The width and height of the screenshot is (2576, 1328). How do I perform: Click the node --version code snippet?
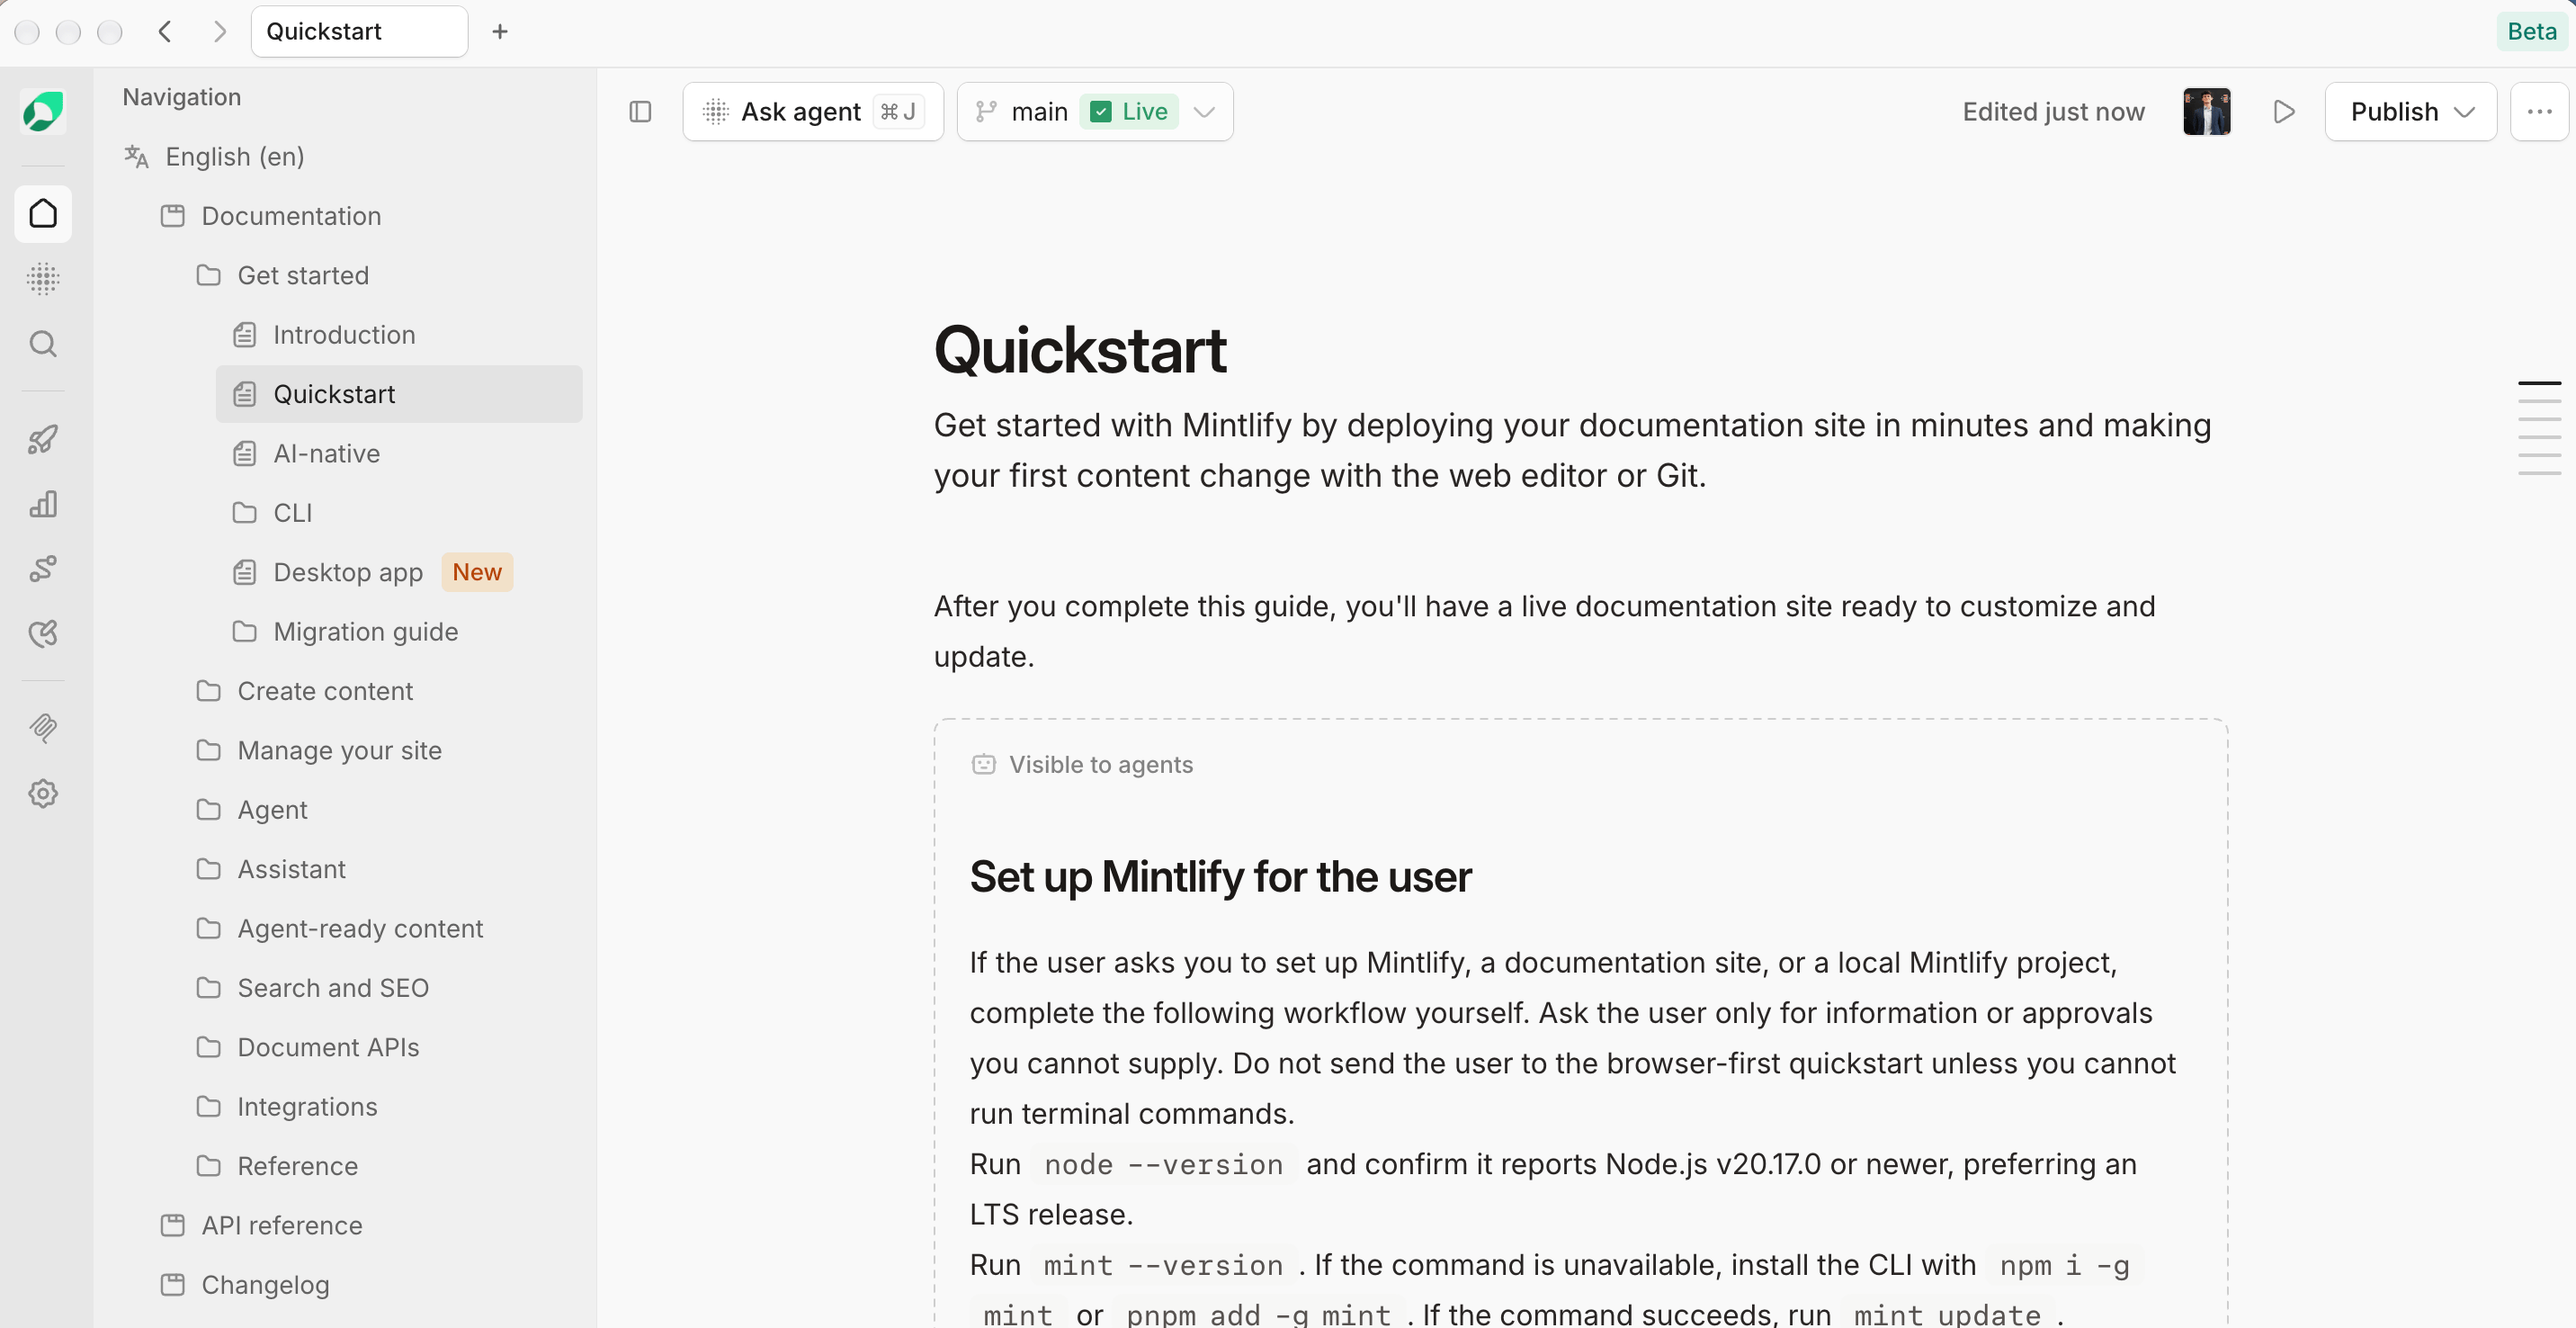pyautogui.click(x=1163, y=1164)
